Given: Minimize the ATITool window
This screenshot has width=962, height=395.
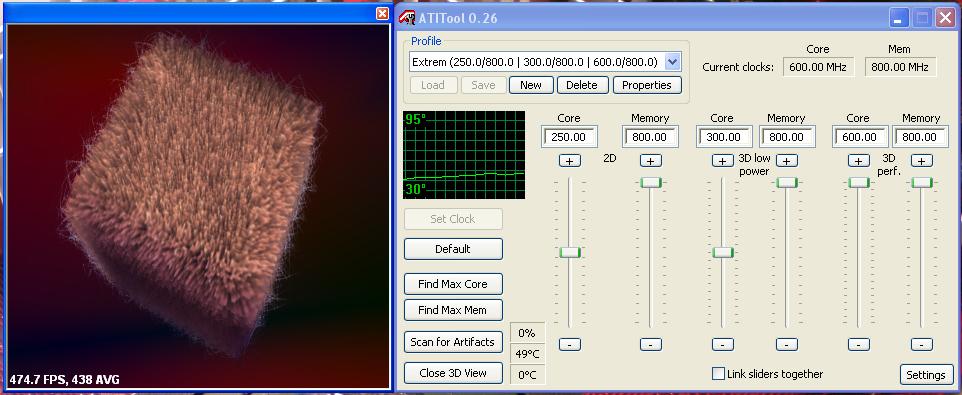Looking at the screenshot, I should point(899,18).
